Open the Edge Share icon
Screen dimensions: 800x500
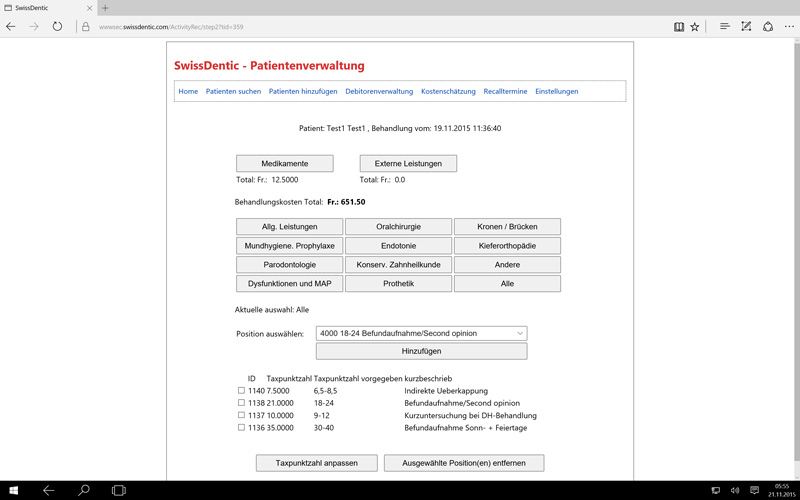[x=767, y=27]
